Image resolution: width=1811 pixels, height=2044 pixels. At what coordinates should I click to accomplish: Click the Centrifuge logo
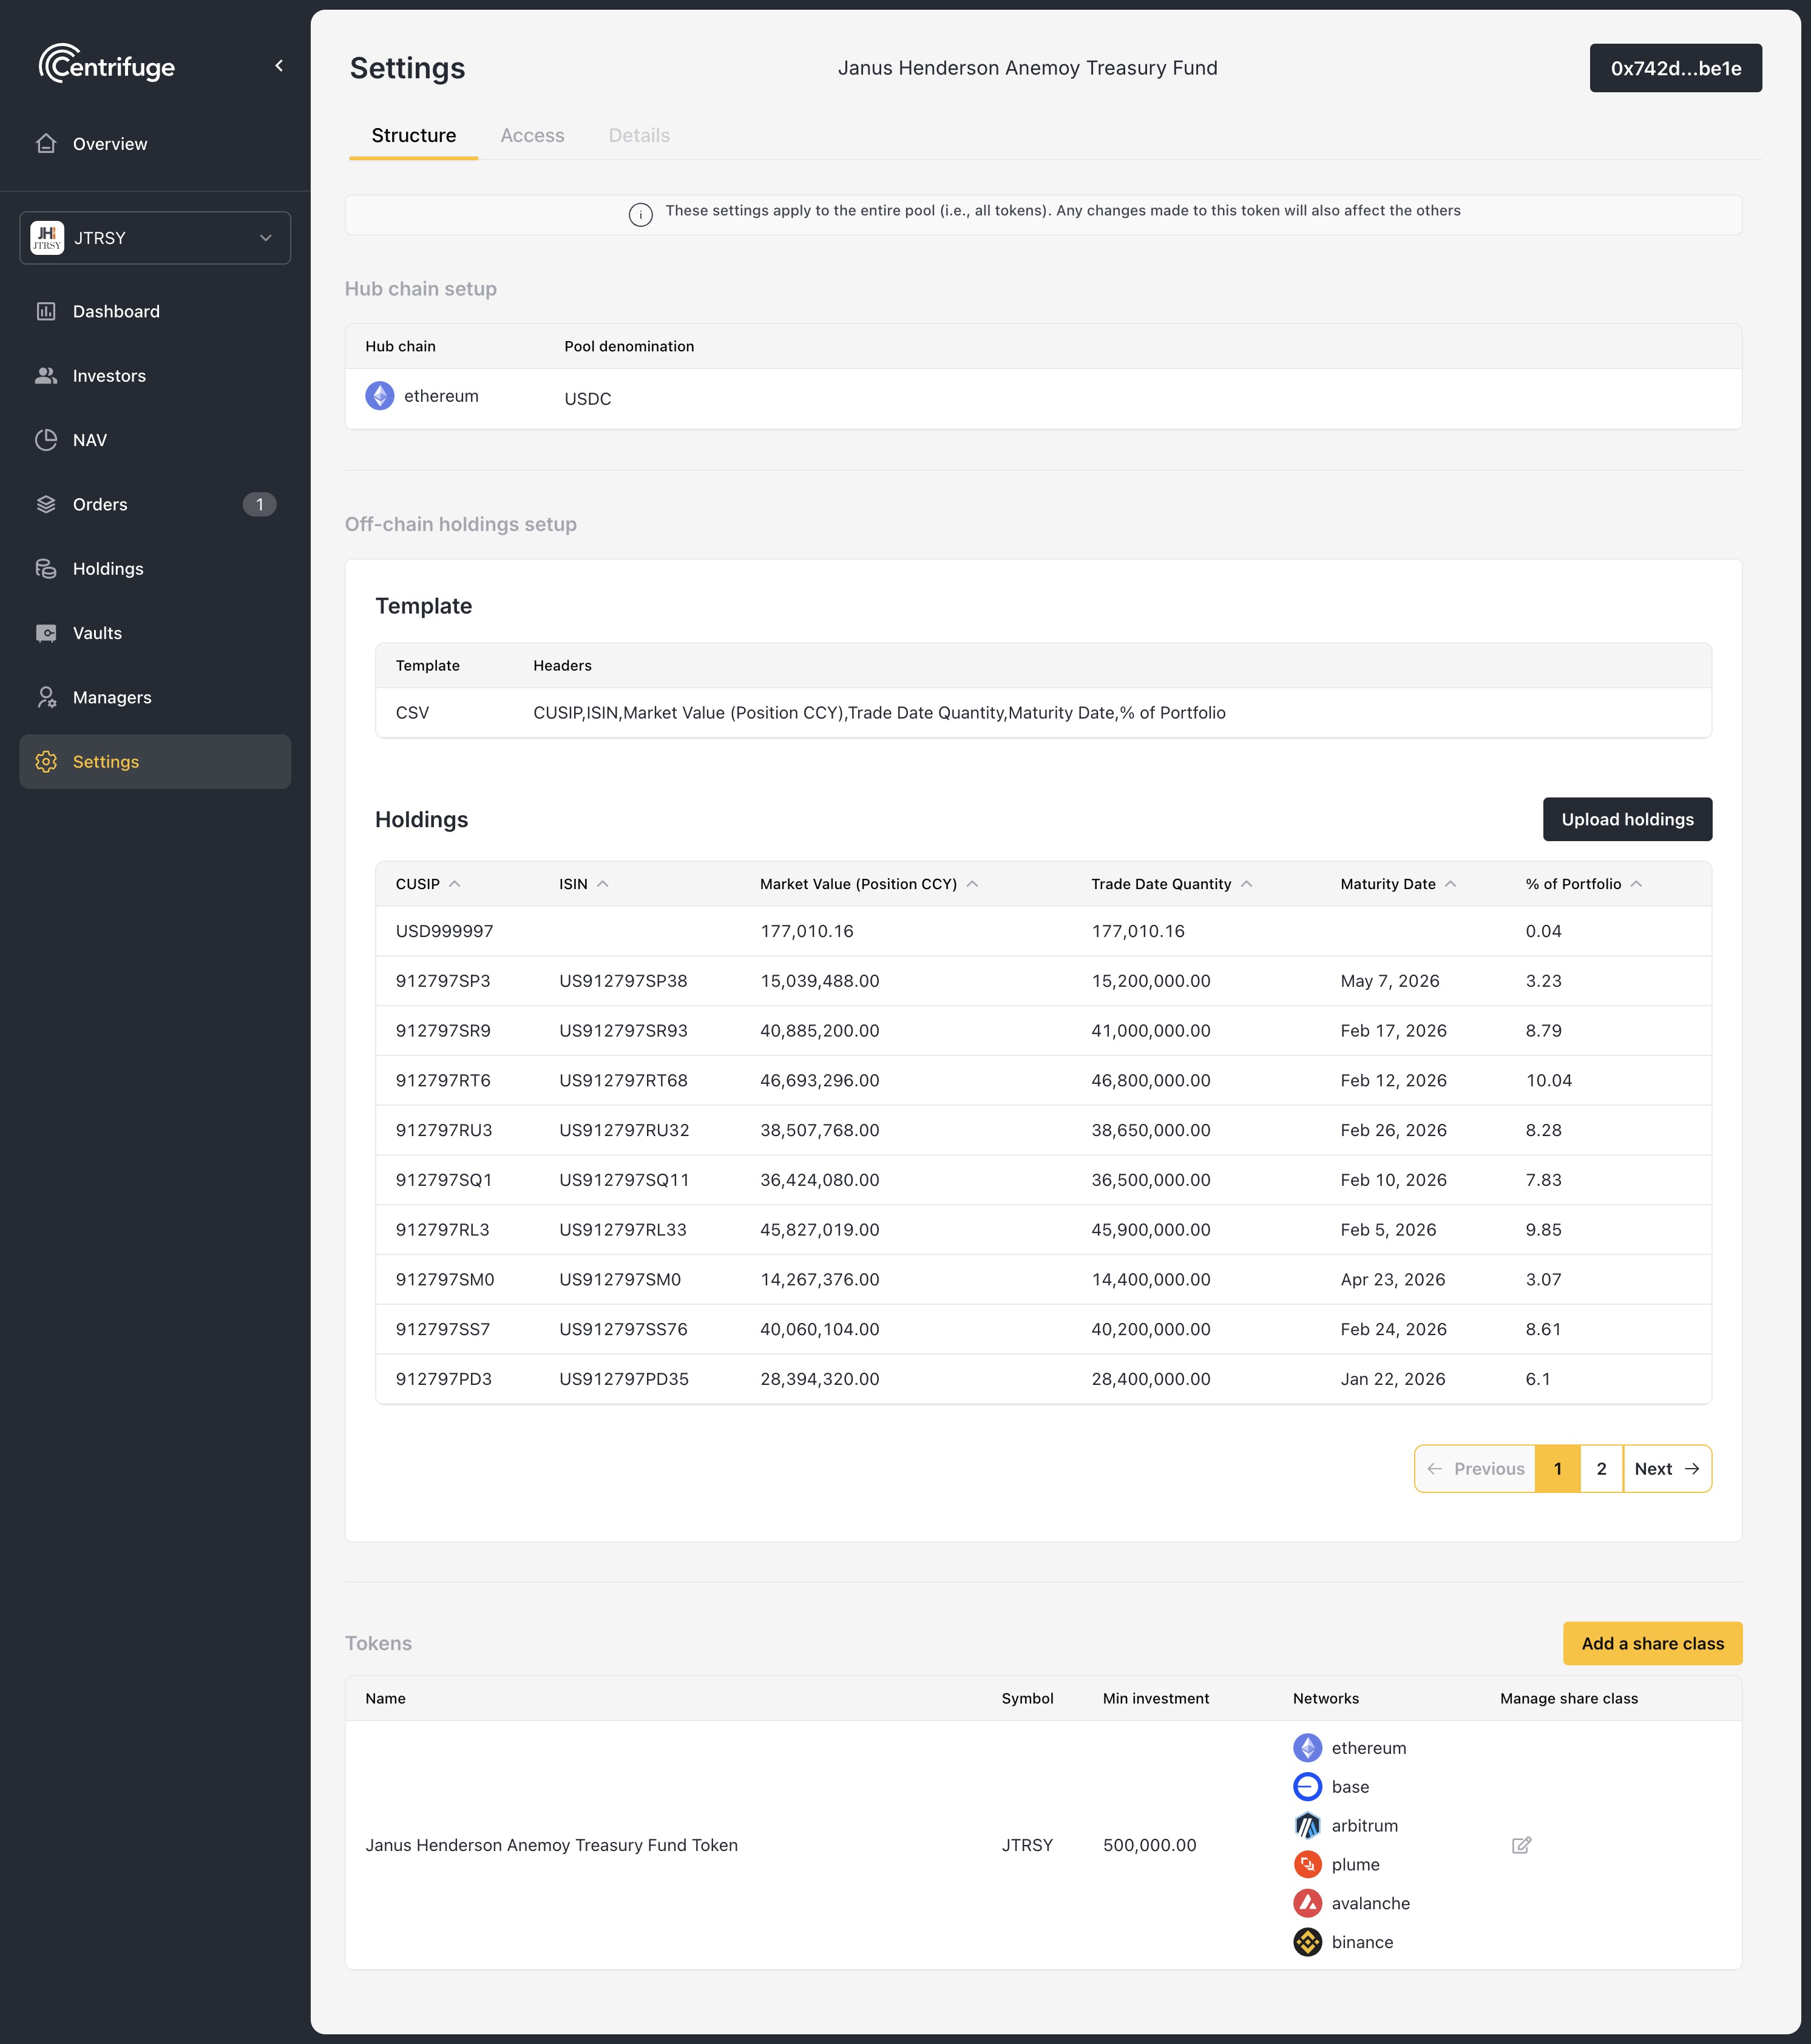pos(107,66)
